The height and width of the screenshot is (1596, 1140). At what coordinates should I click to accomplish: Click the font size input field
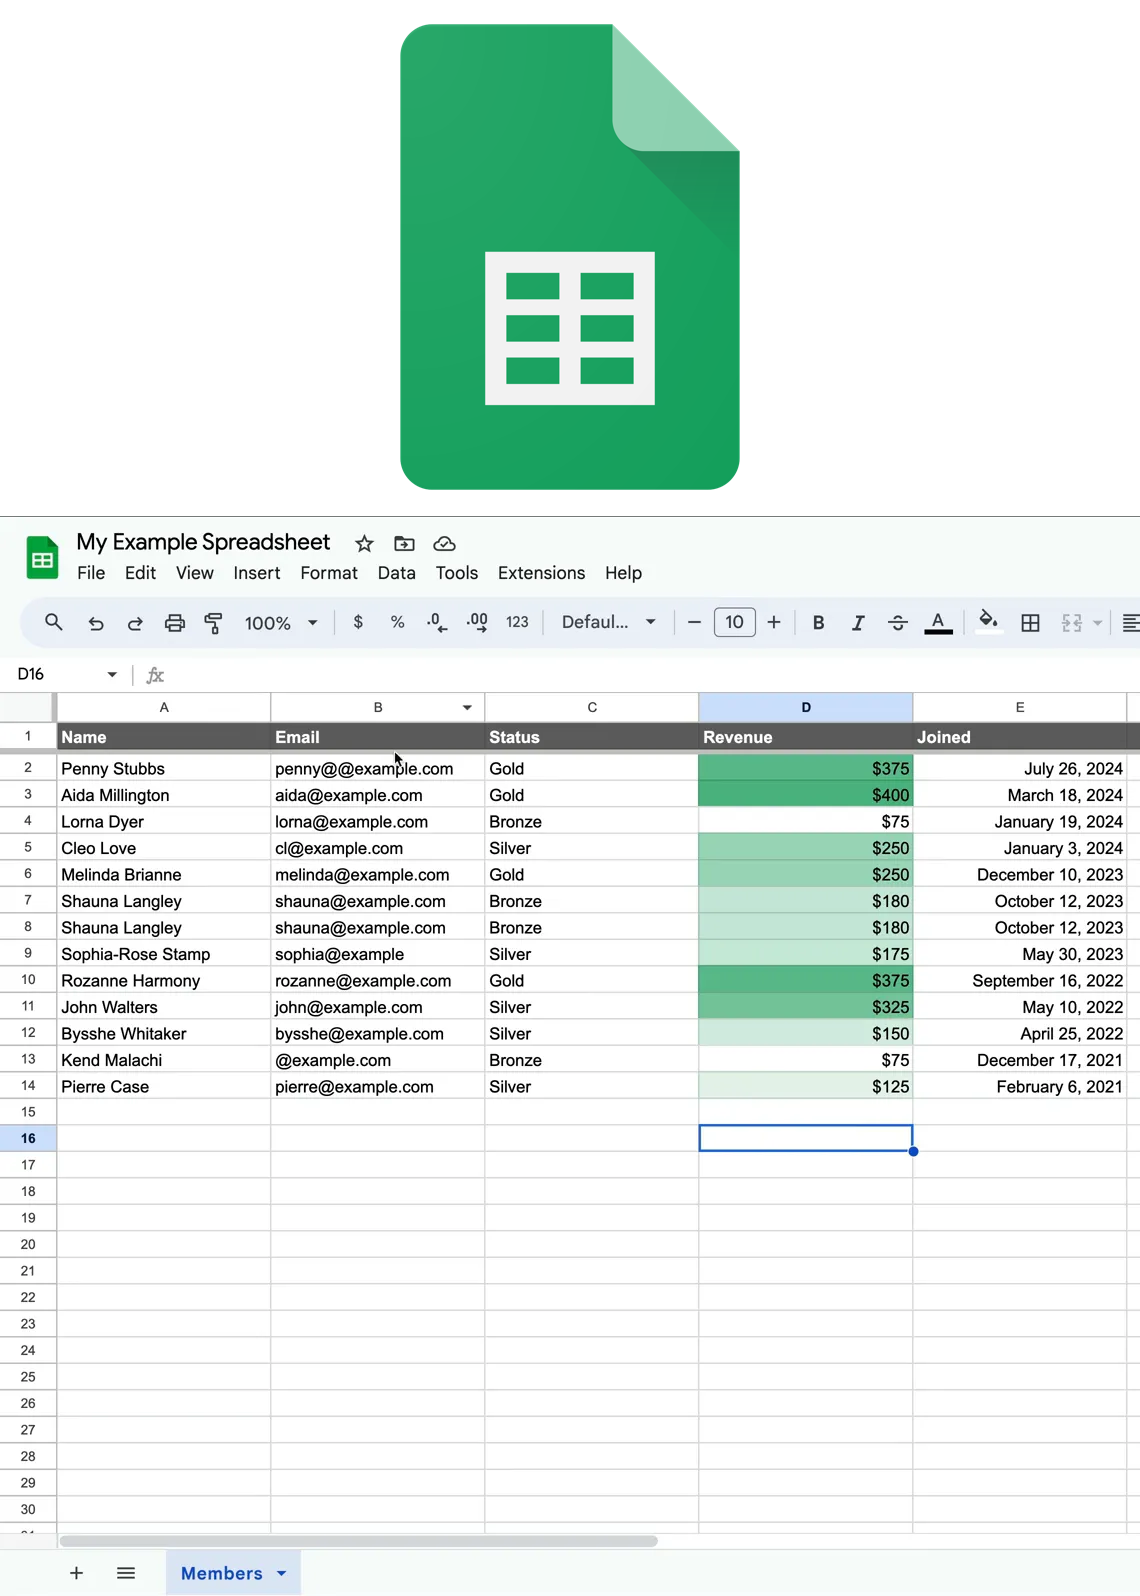coord(734,622)
